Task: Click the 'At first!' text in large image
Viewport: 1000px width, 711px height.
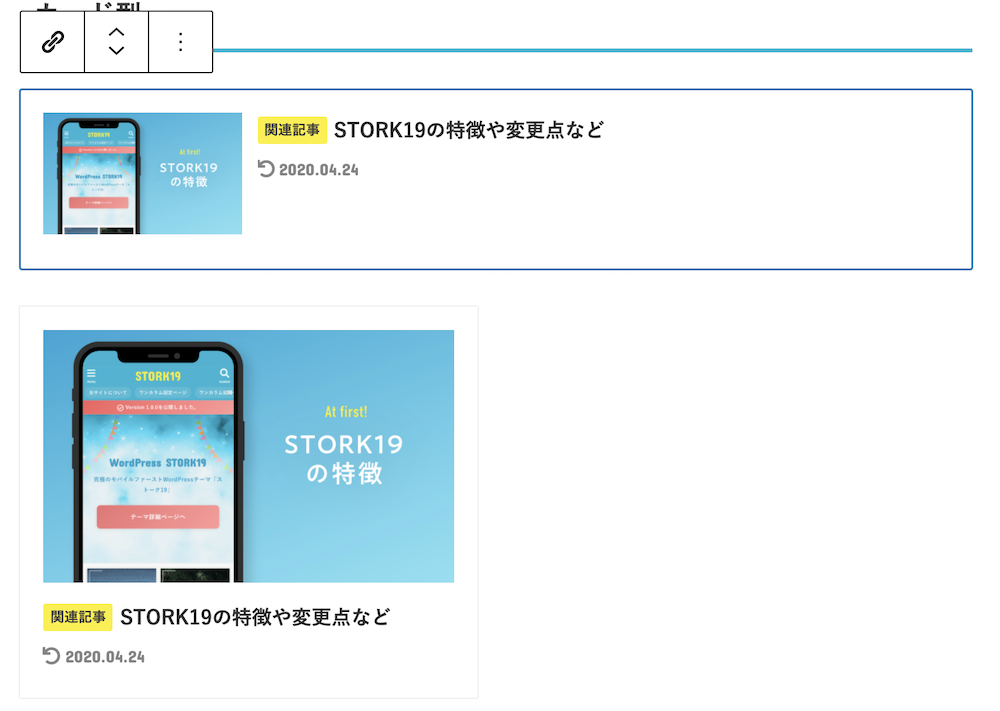Action: click(x=346, y=412)
